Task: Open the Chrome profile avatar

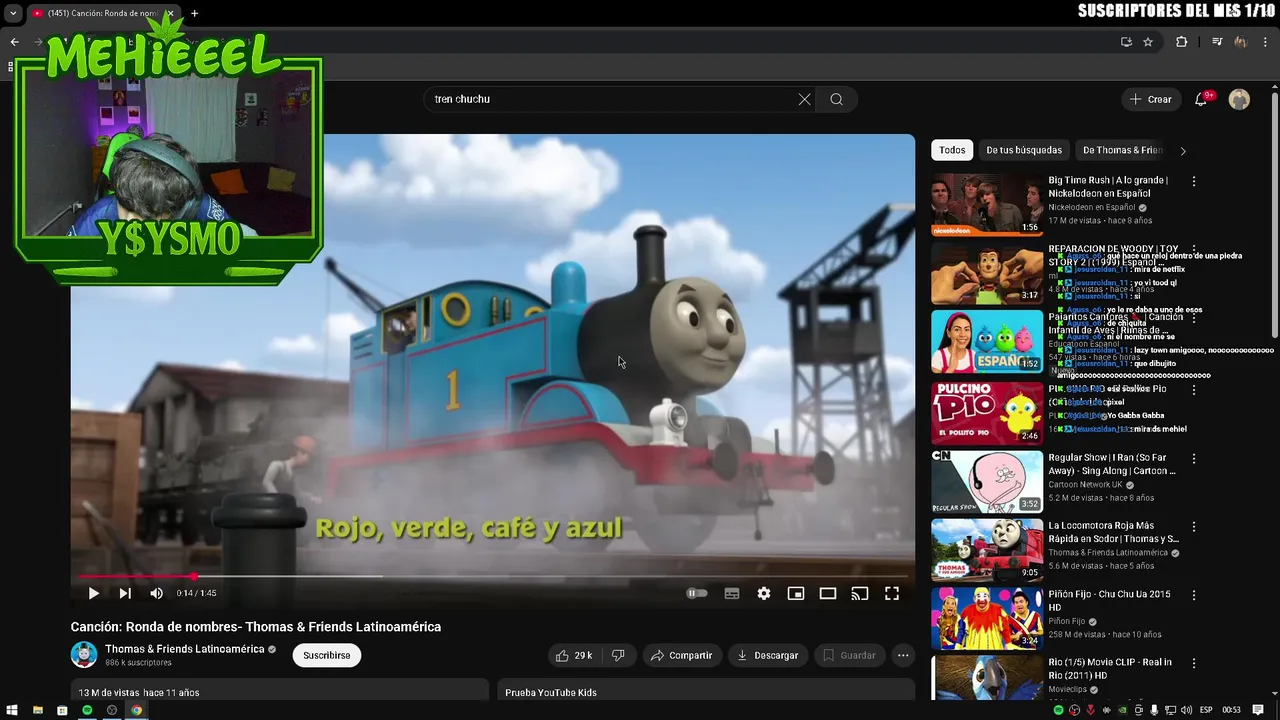Action: (x=1241, y=42)
